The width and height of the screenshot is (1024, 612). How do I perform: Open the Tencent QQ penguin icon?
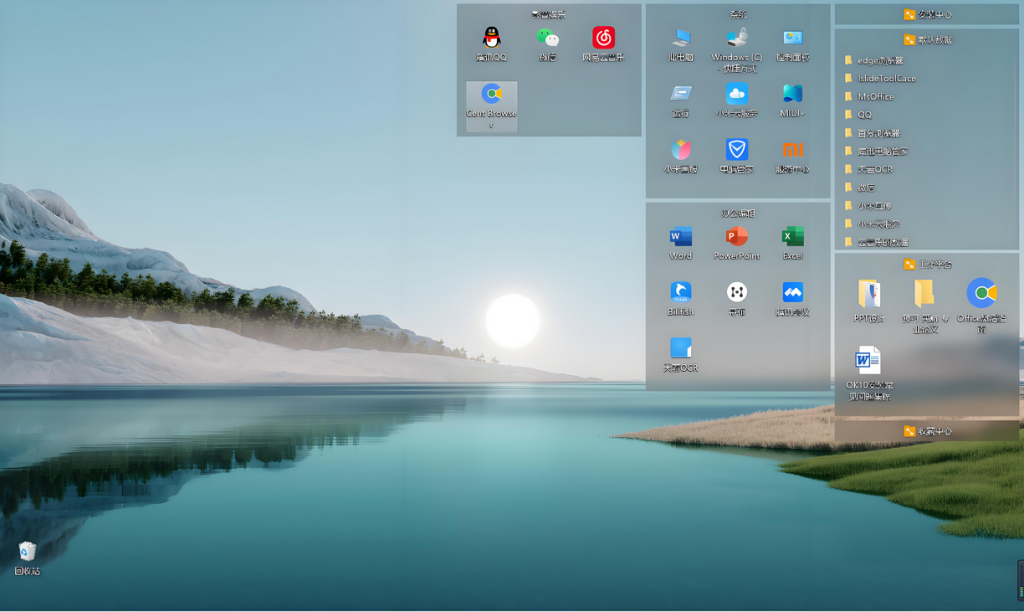click(491, 39)
